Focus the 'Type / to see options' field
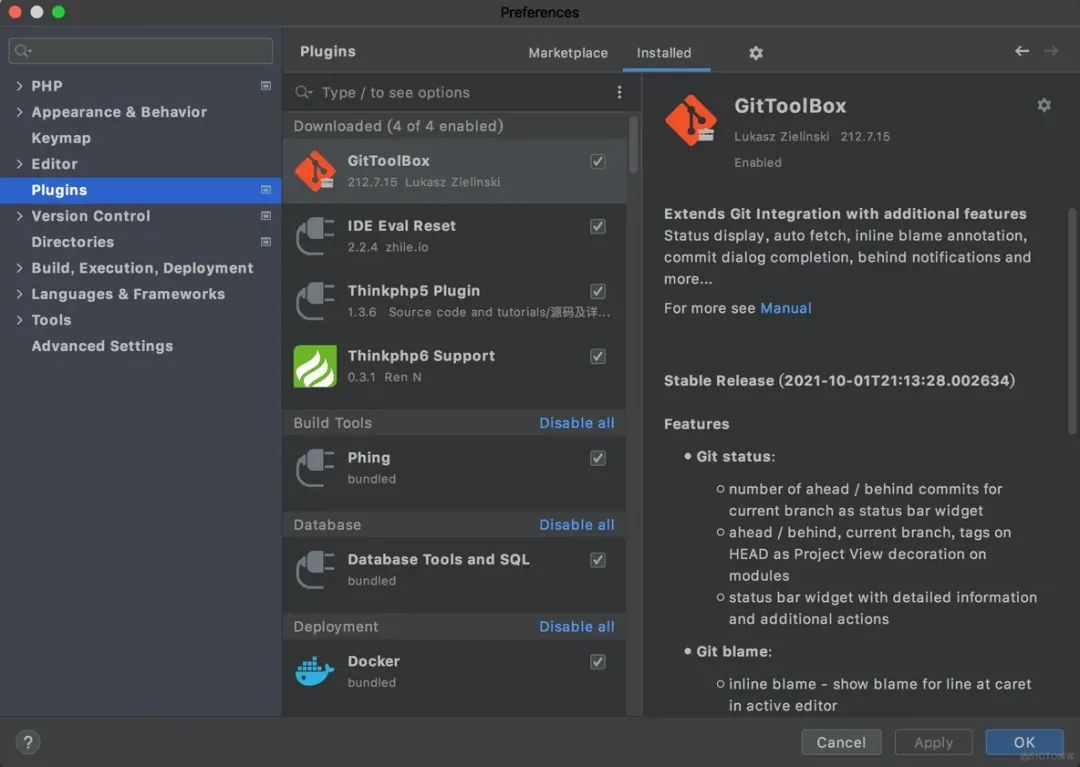 (x=455, y=92)
